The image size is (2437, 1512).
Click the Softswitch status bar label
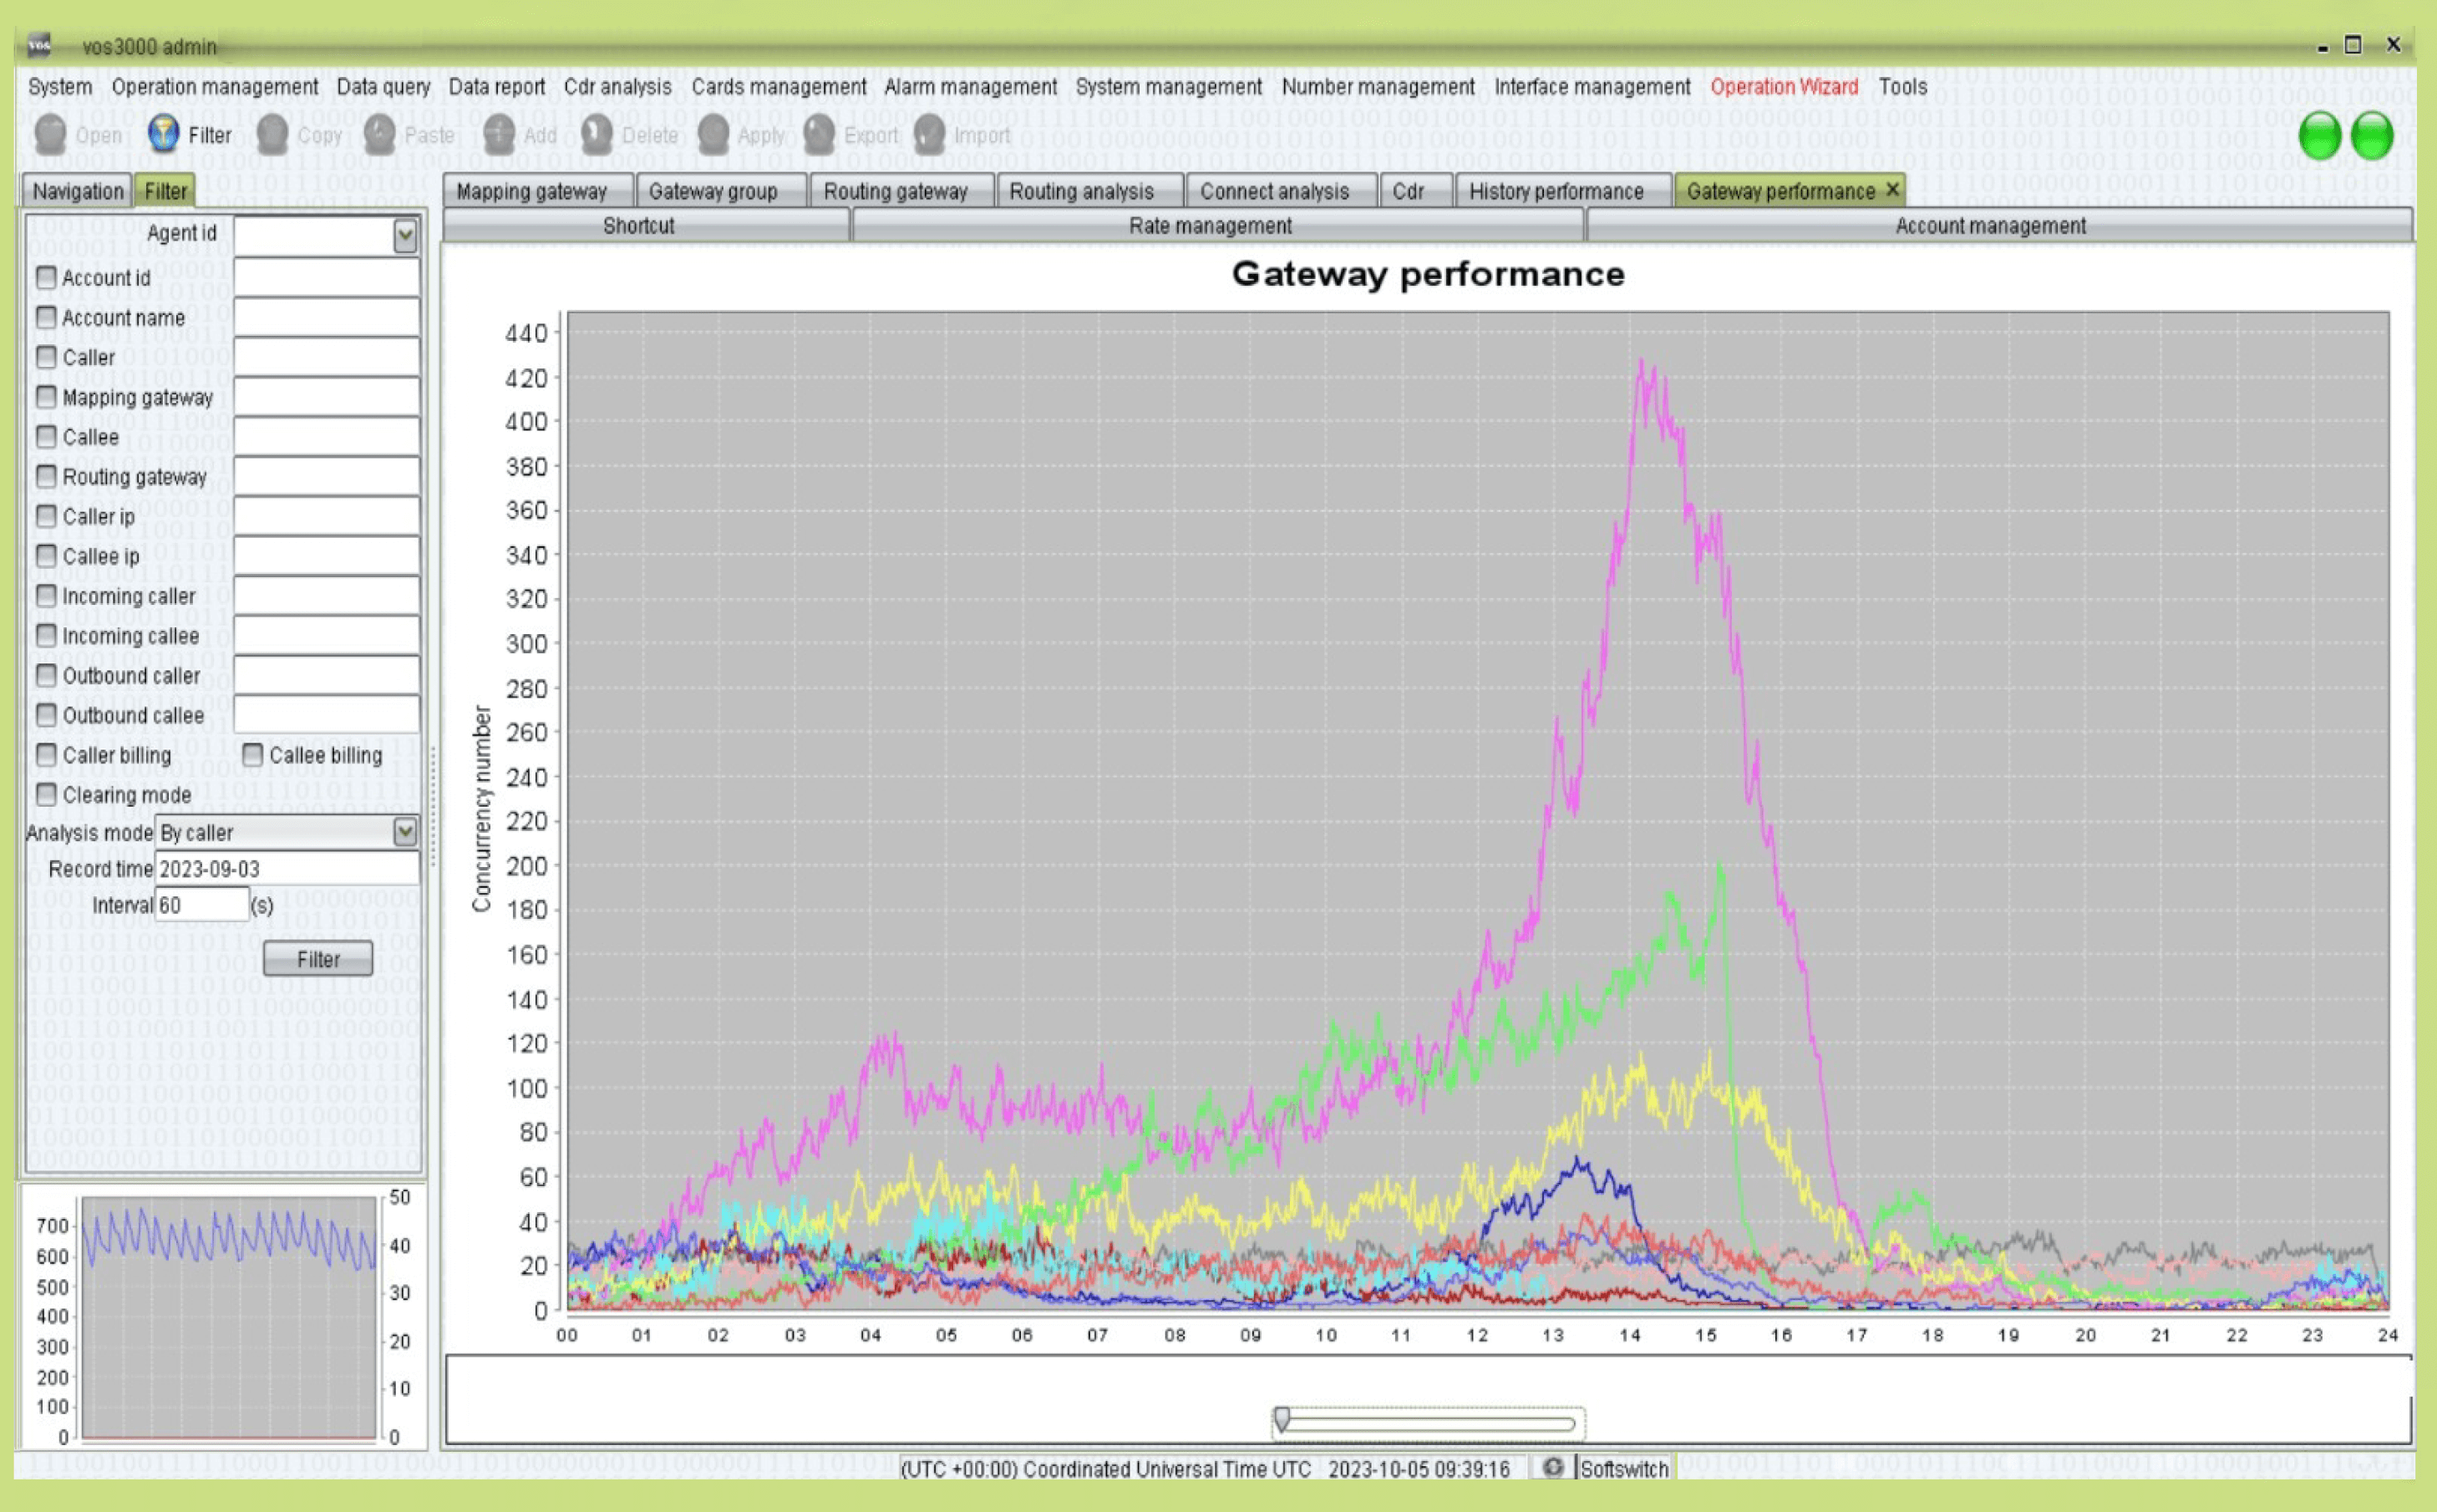coord(1624,1468)
